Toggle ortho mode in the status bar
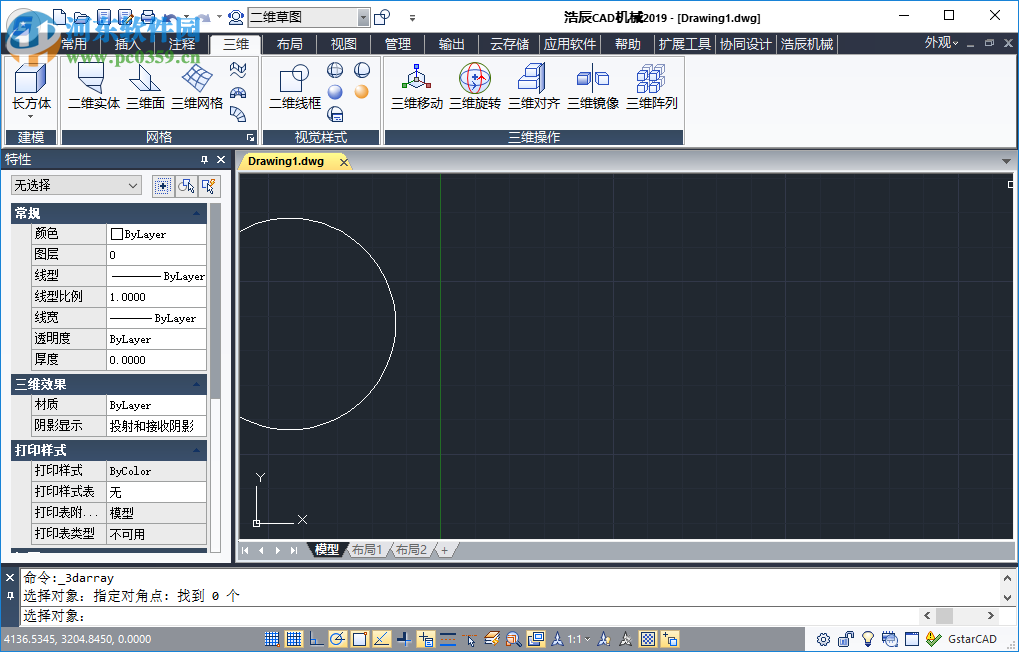This screenshot has width=1019, height=652. (x=314, y=638)
